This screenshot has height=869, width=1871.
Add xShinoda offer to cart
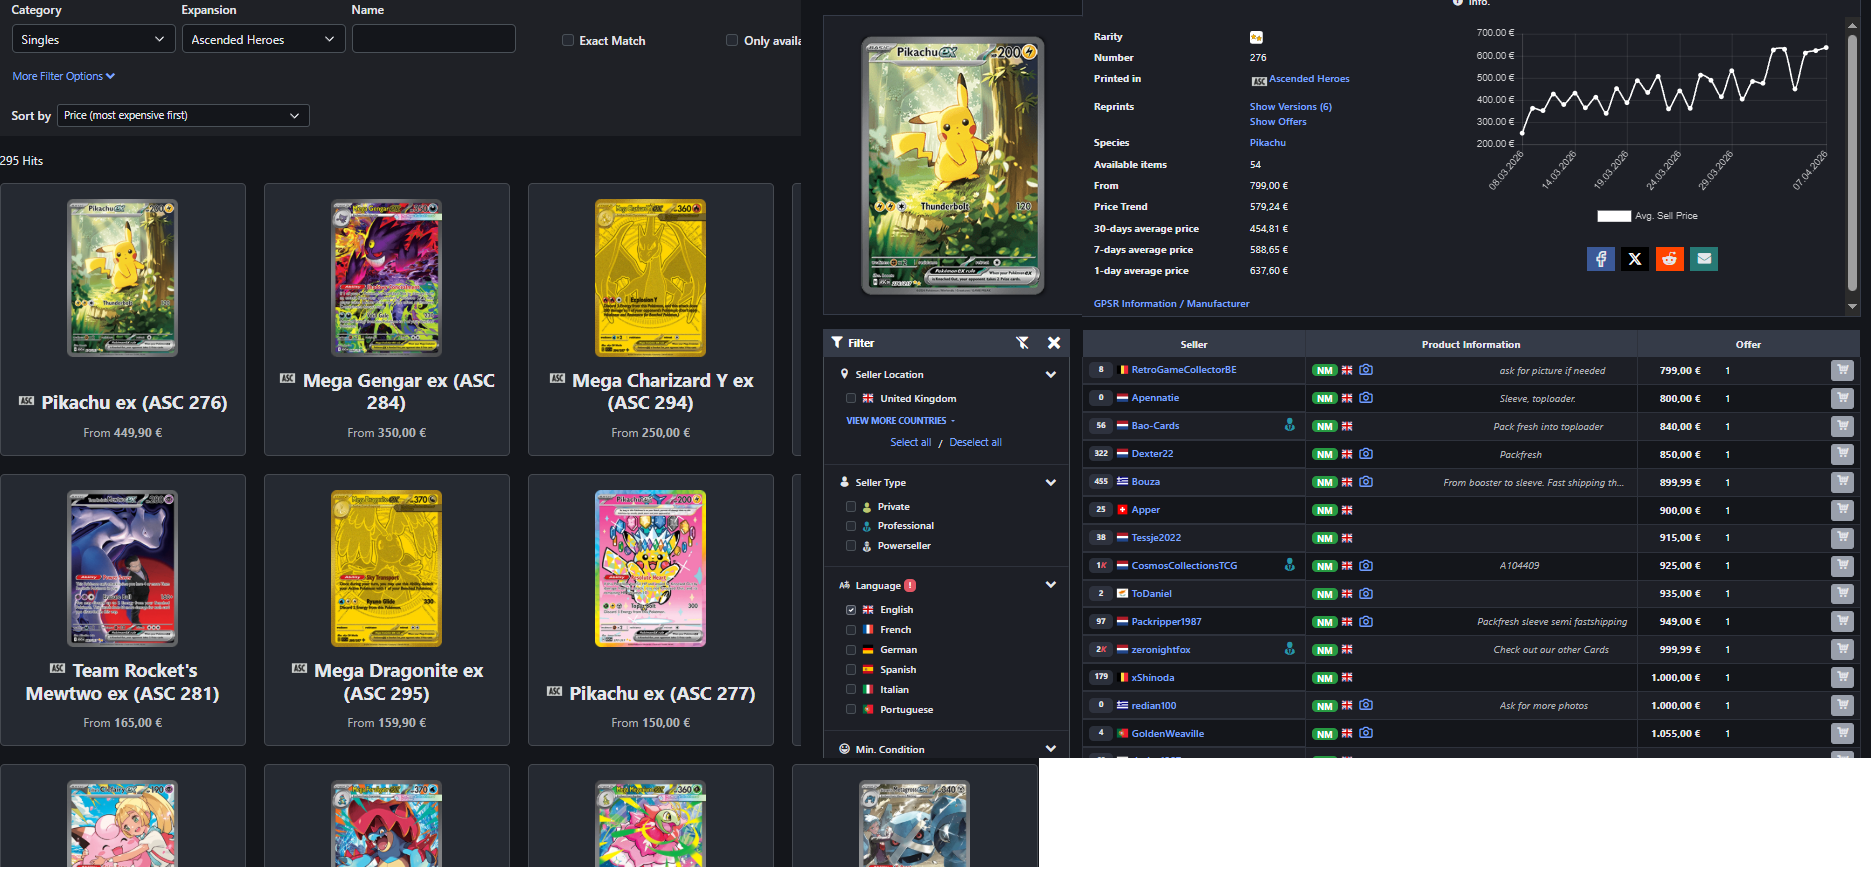pyautogui.click(x=1842, y=678)
